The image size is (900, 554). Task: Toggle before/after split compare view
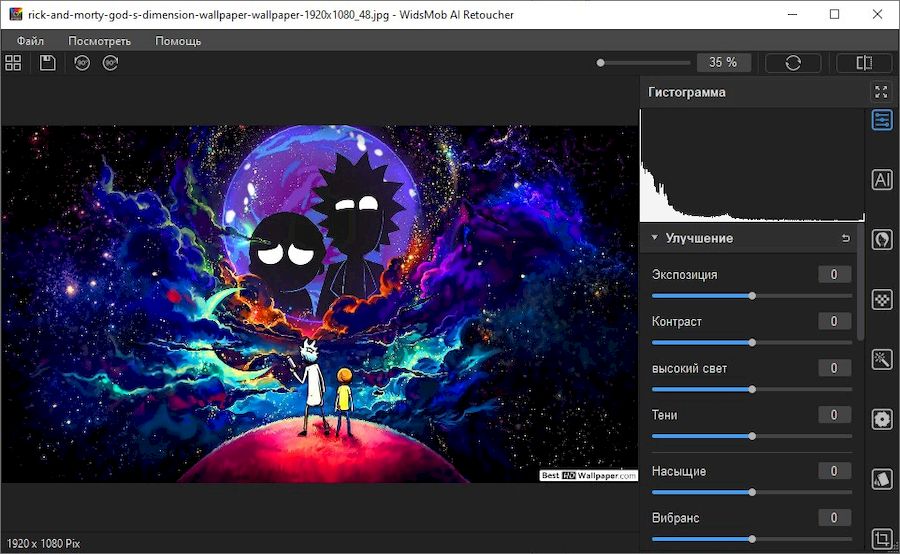click(x=864, y=63)
